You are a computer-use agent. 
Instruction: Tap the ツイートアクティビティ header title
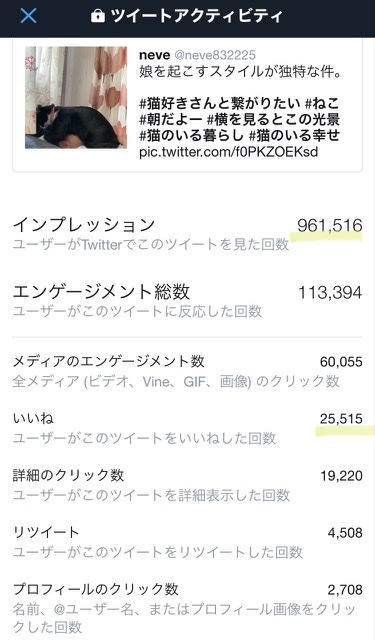coord(197,16)
